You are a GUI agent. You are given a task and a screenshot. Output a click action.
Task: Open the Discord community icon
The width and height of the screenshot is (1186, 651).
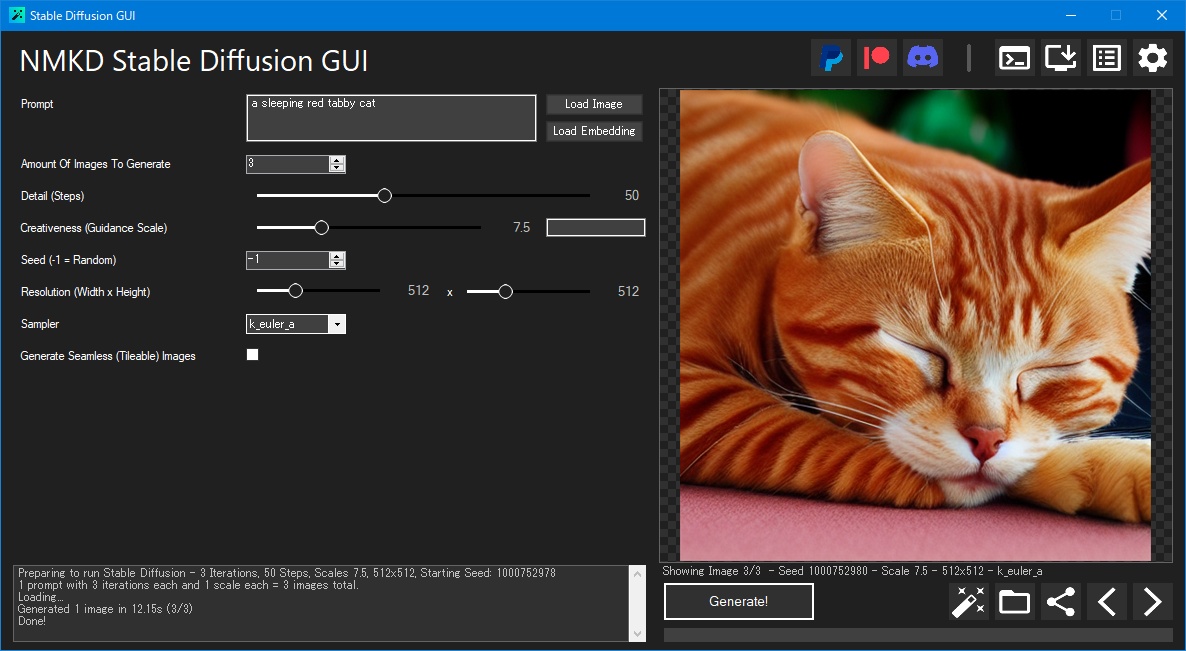pyautogui.click(x=922, y=57)
